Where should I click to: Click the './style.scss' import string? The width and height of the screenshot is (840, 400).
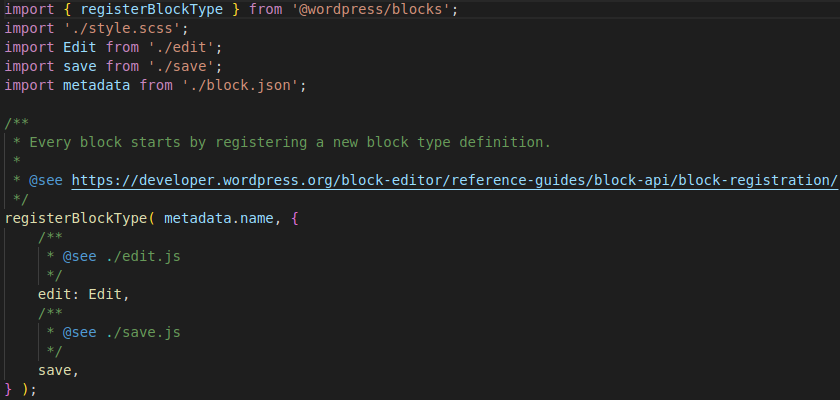point(122,28)
